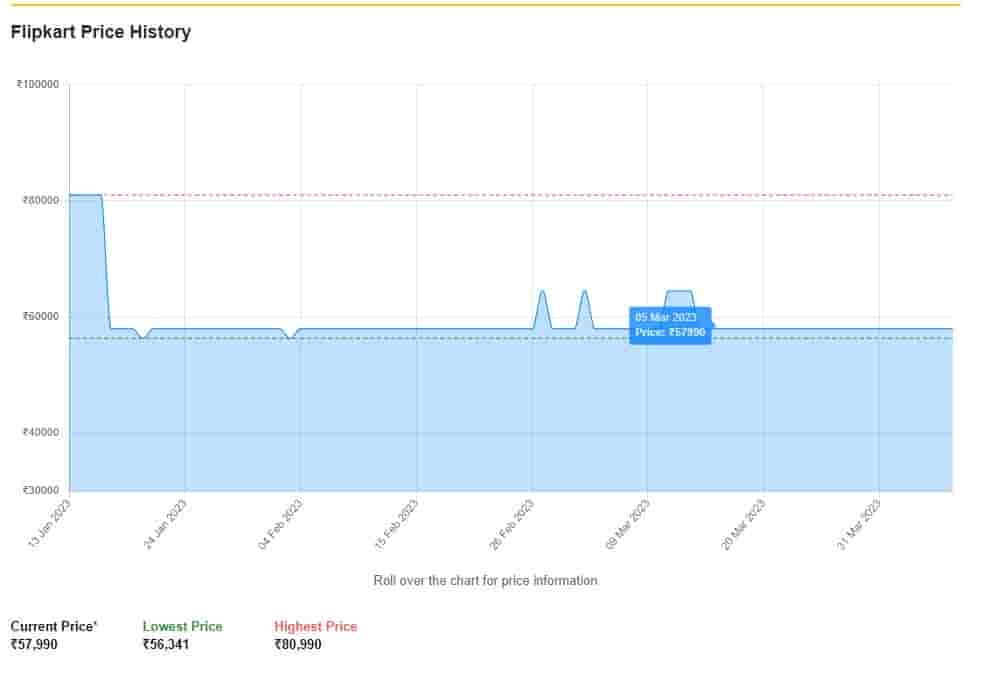1002x679 pixels.
Task: Select the 09 Mar 2023 x-axis date label
Action: (x=629, y=523)
